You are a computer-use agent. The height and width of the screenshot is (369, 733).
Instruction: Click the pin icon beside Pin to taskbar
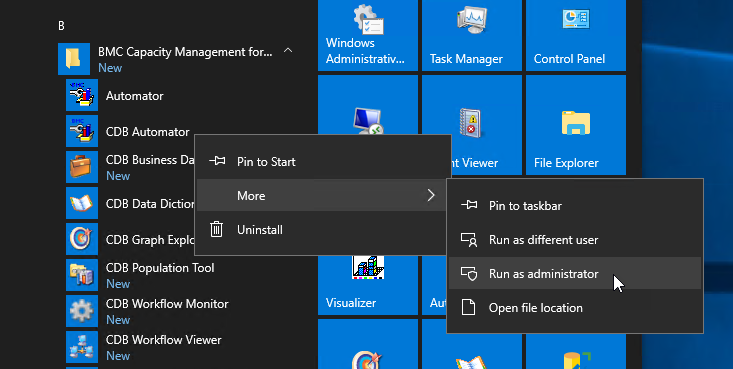coord(469,205)
